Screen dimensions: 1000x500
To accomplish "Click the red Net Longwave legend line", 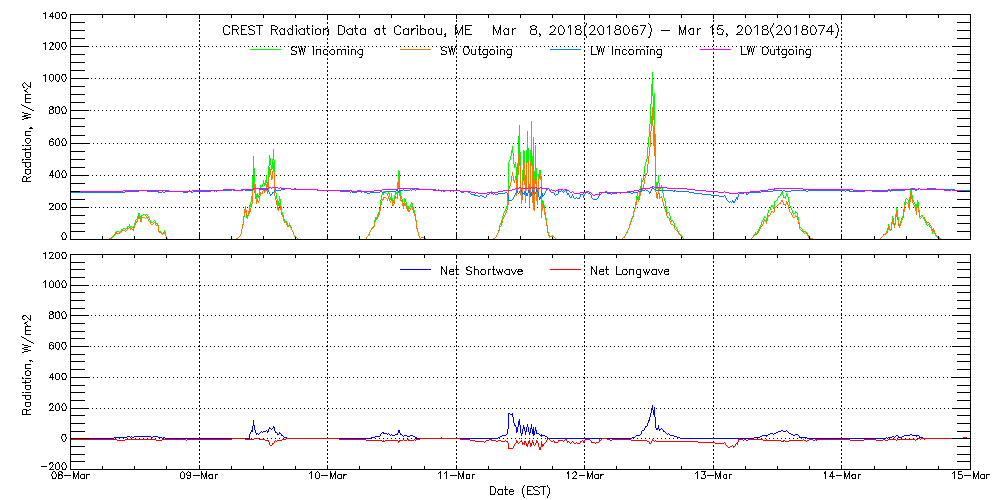I will 566,270.
